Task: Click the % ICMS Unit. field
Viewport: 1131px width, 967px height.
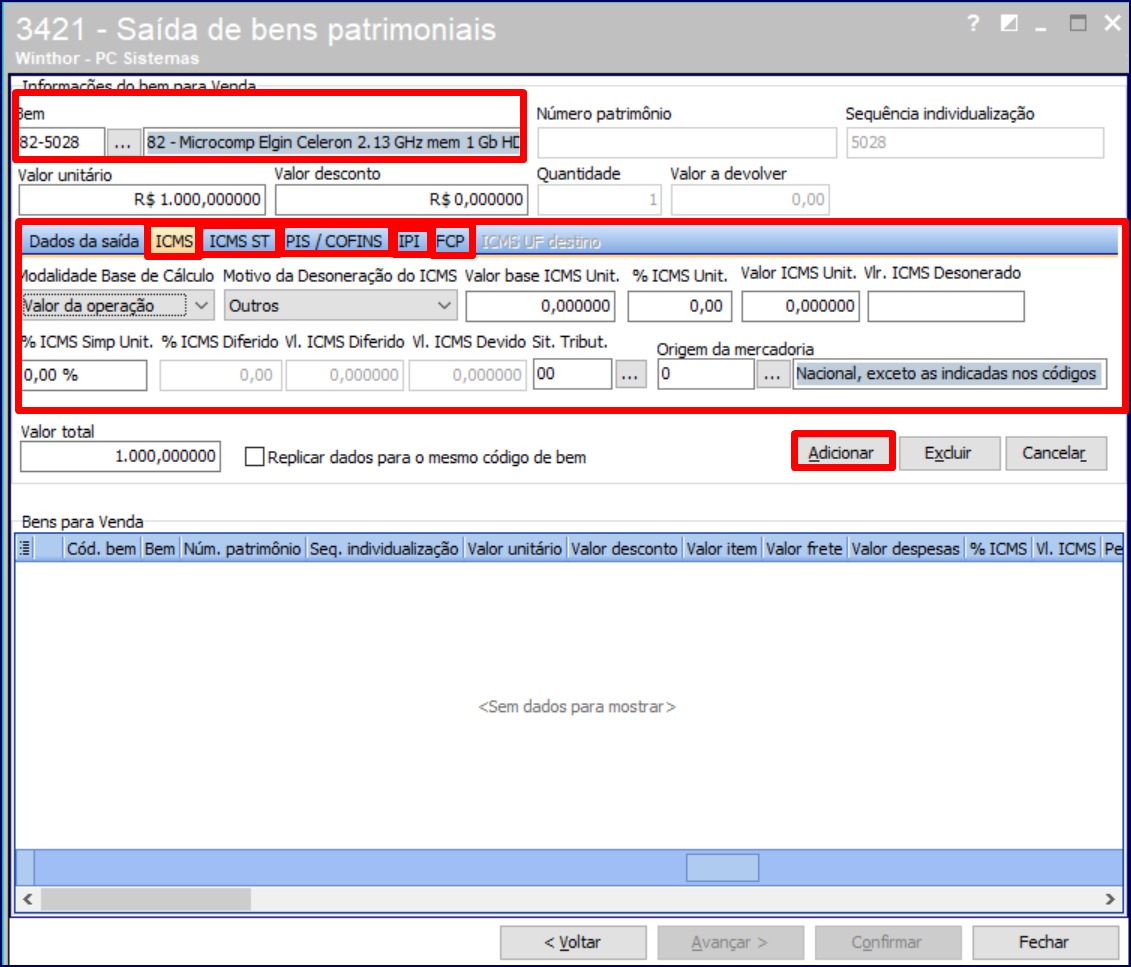Action: point(680,306)
